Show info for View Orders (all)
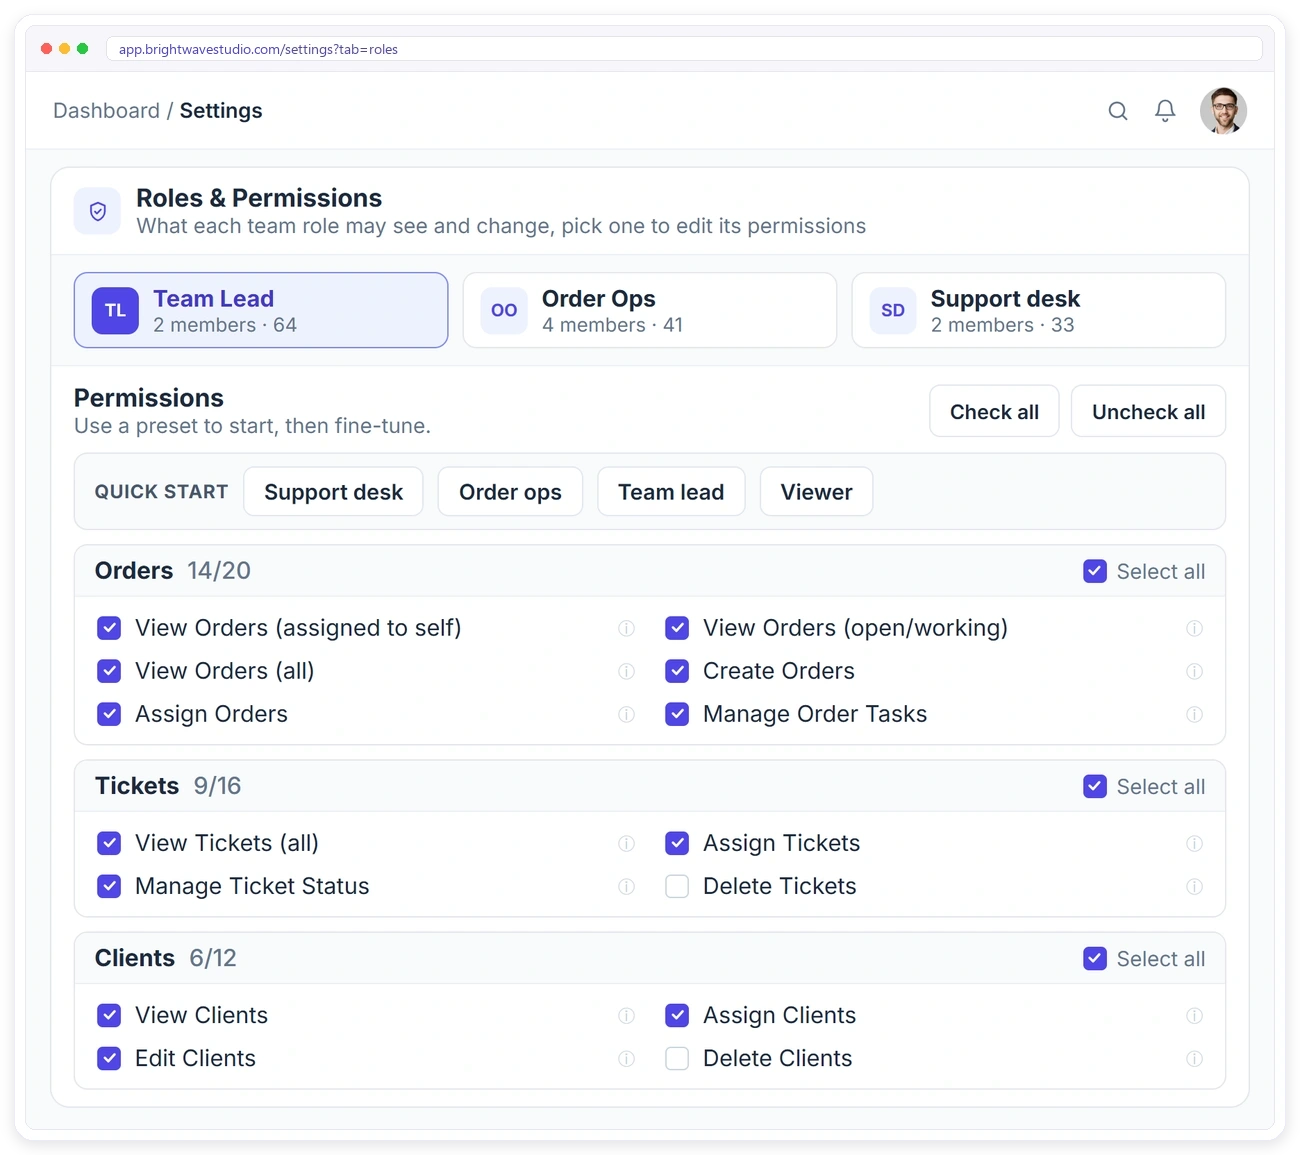This screenshot has height=1155, width=1300. point(626,671)
